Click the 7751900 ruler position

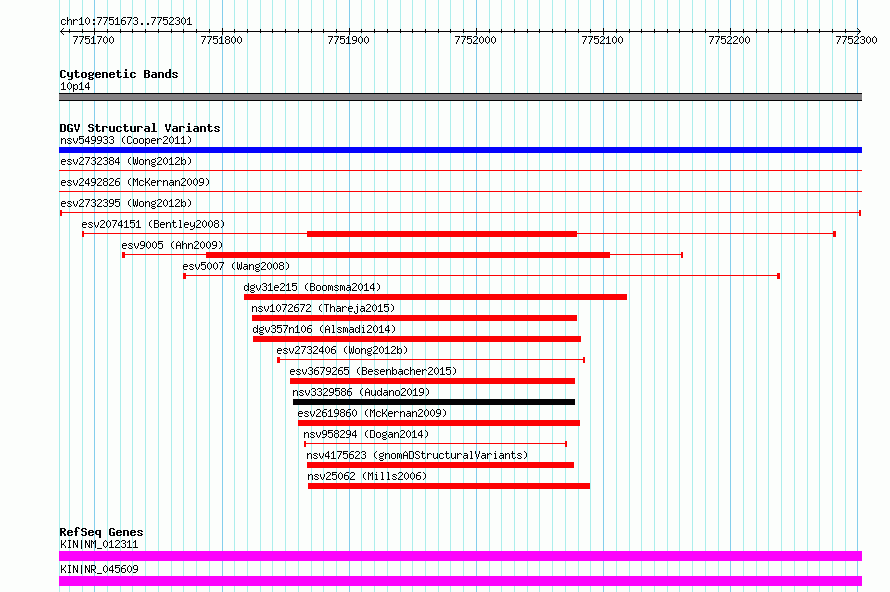(x=349, y=40)
